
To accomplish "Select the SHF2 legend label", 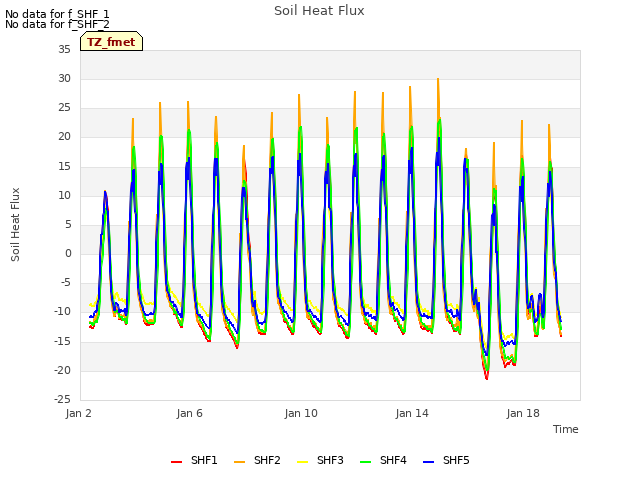I will [x=267, y=460].
